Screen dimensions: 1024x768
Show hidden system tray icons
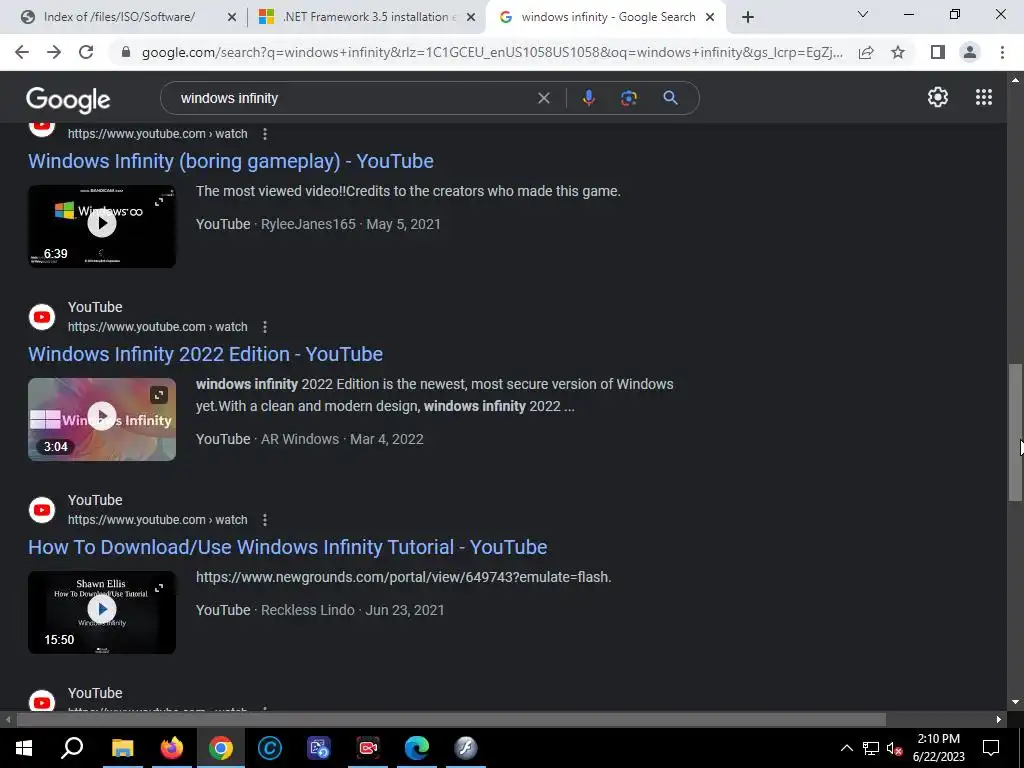pyautogui.click(x=846, y=748)
